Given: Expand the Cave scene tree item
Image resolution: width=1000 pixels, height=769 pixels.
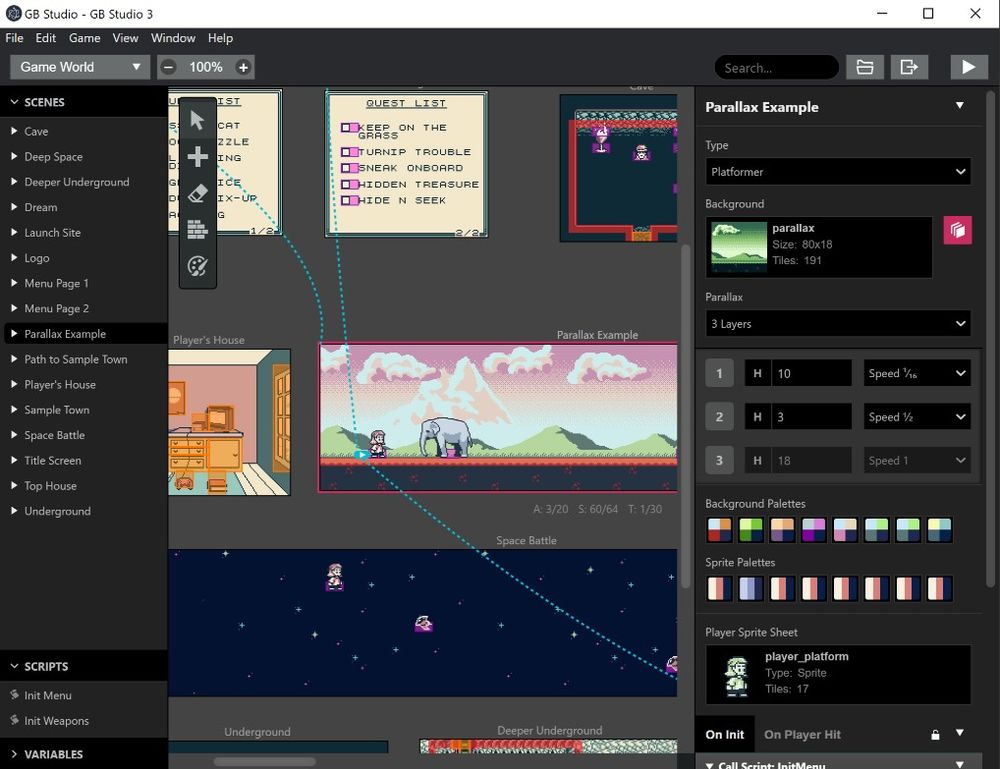Looking at the screenshot, I should click(14, 131).
